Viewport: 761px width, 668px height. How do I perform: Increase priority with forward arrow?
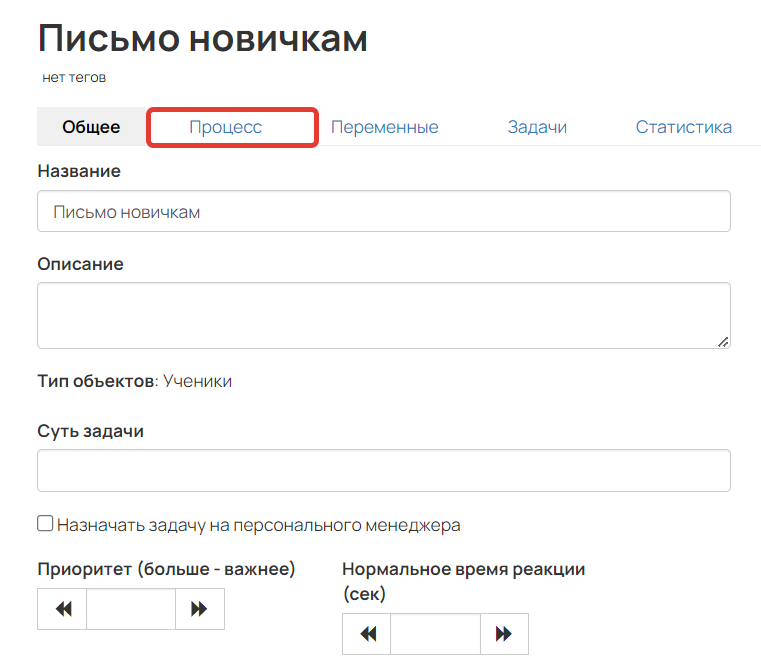tap(199, 609)
